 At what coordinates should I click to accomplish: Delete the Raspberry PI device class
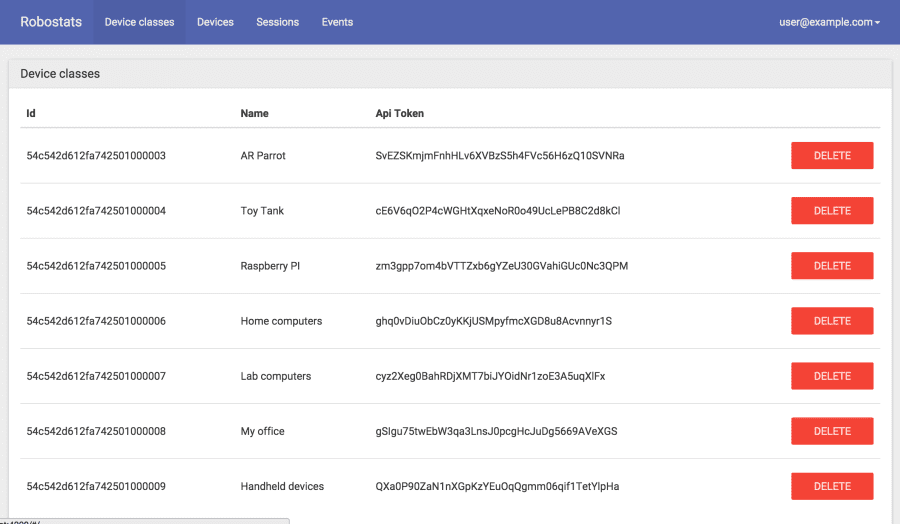click(x=832, y=266)
